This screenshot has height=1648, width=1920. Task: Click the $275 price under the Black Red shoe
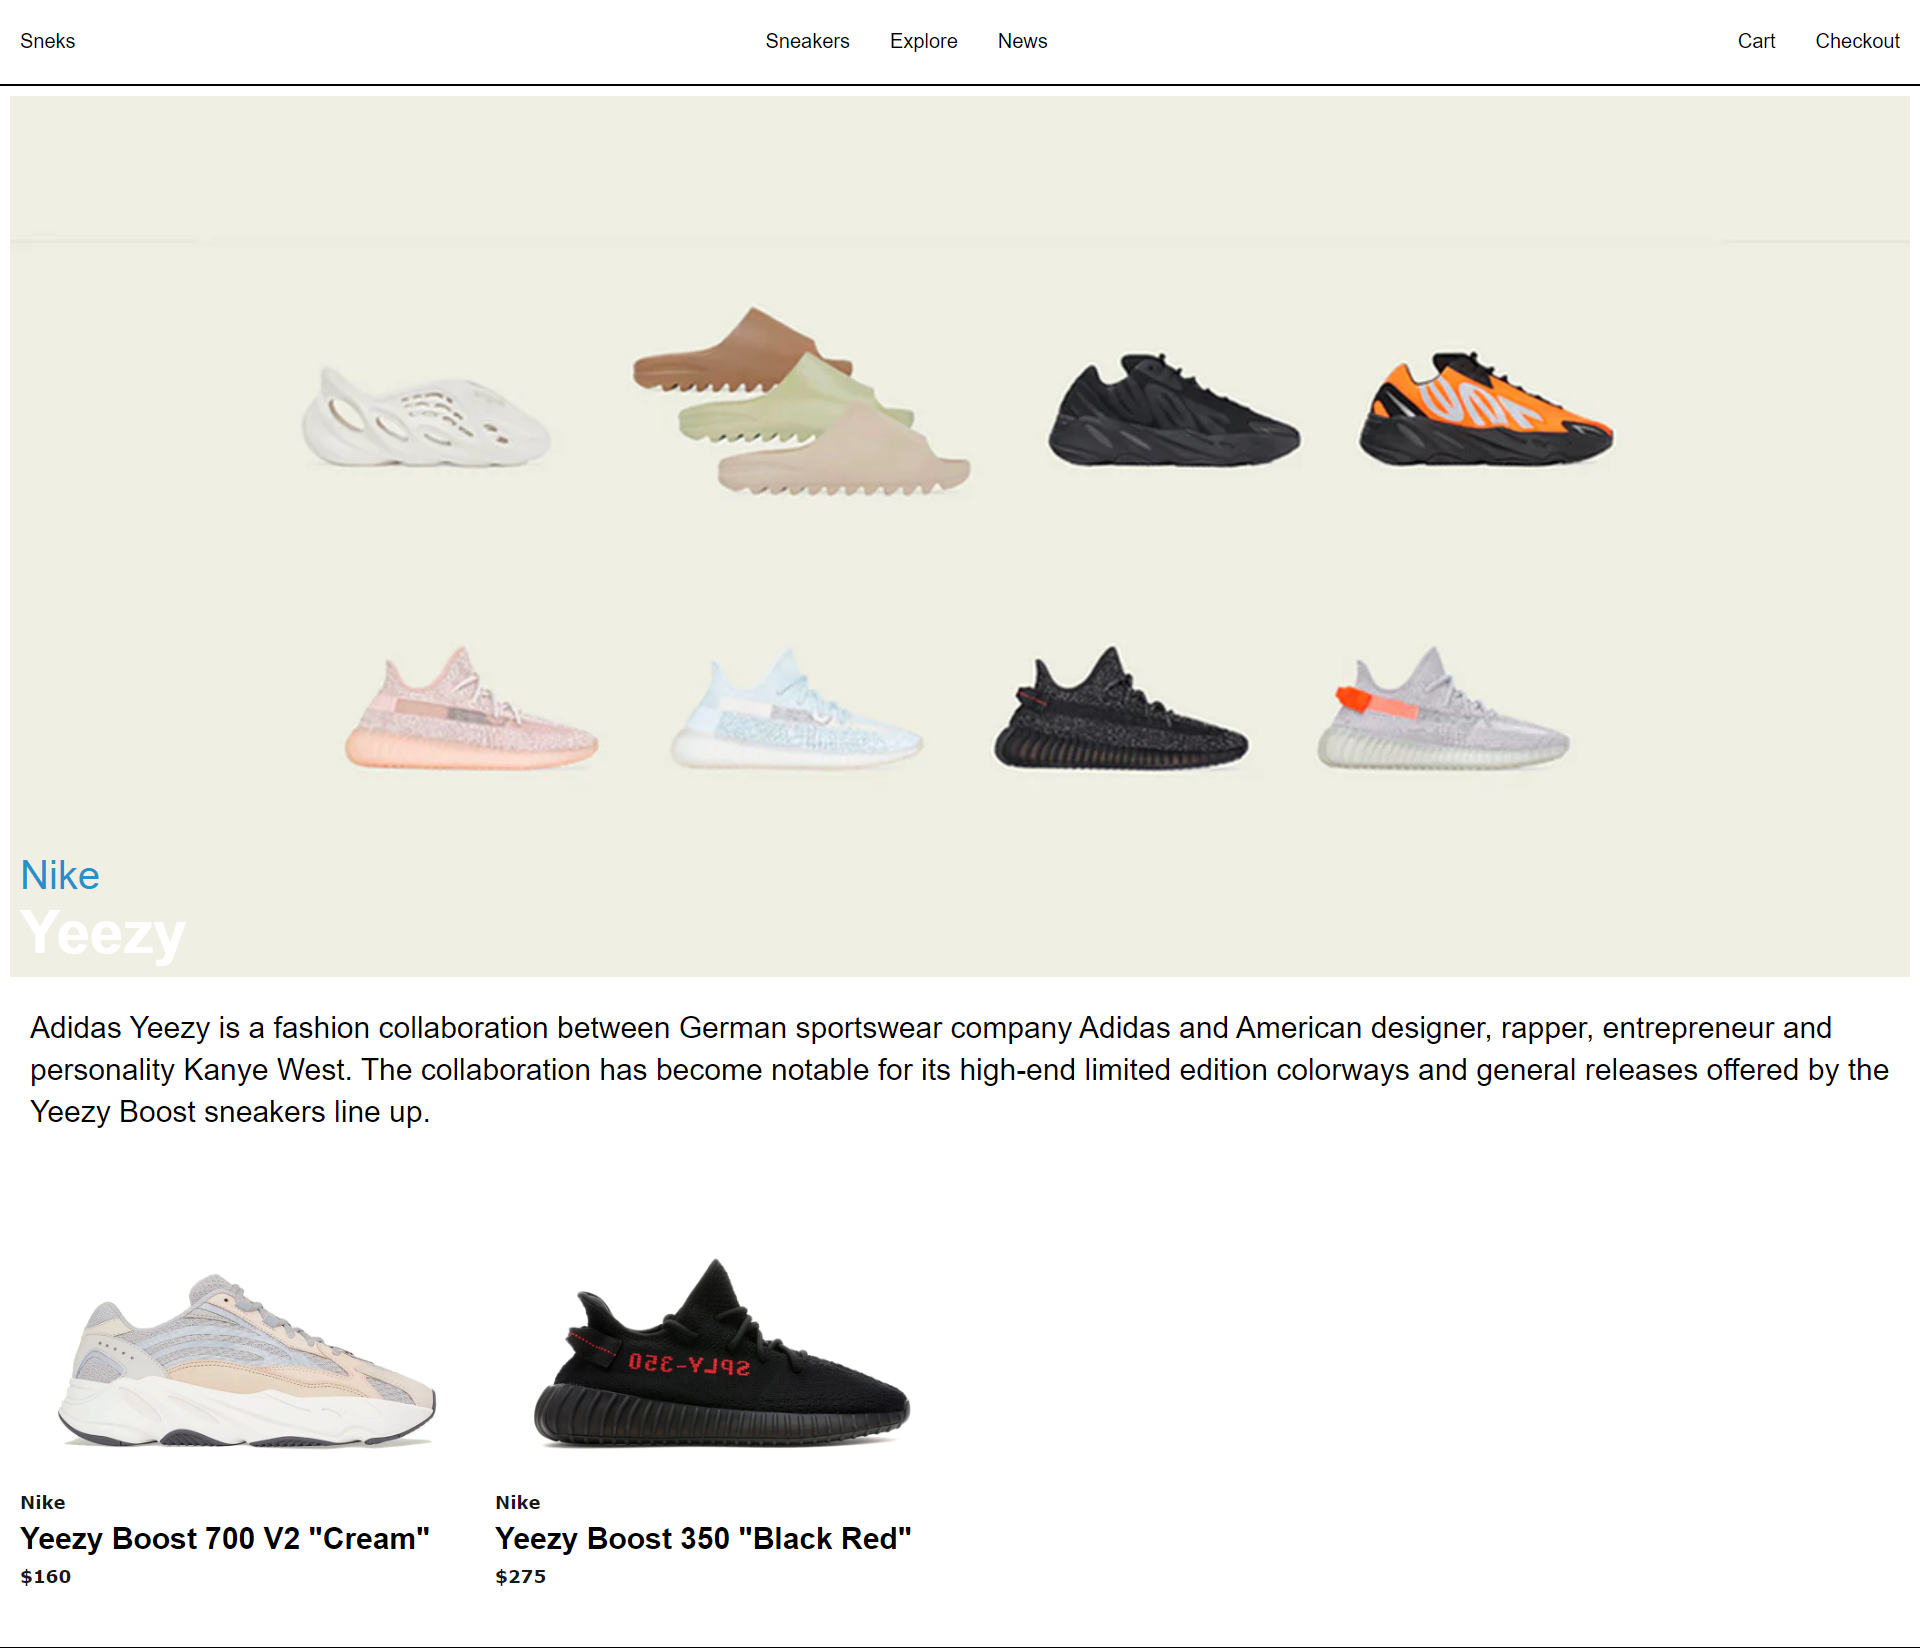(520, 1576)
